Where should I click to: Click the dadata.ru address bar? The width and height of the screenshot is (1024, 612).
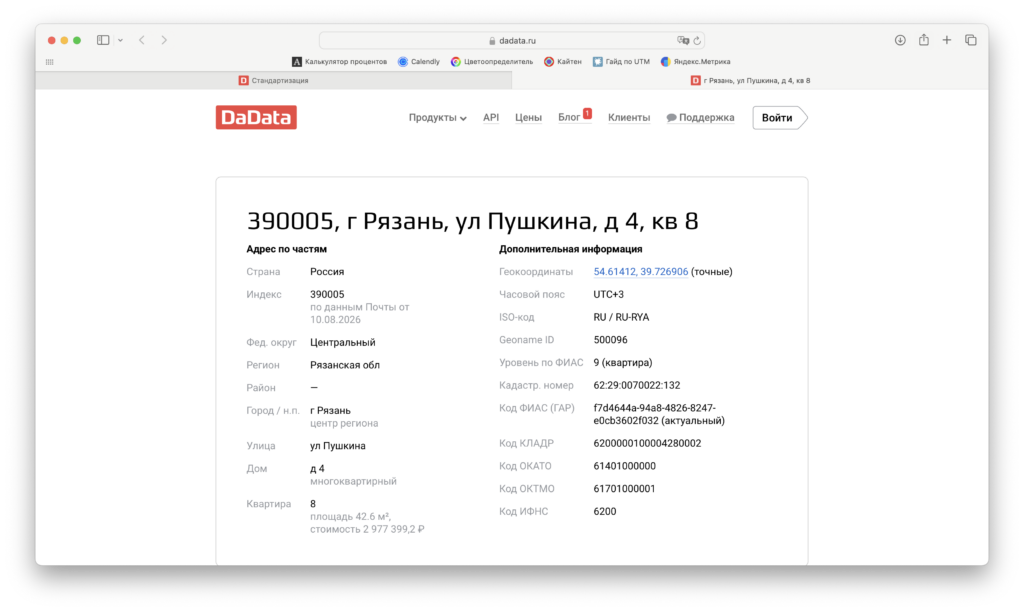[512, 40]
